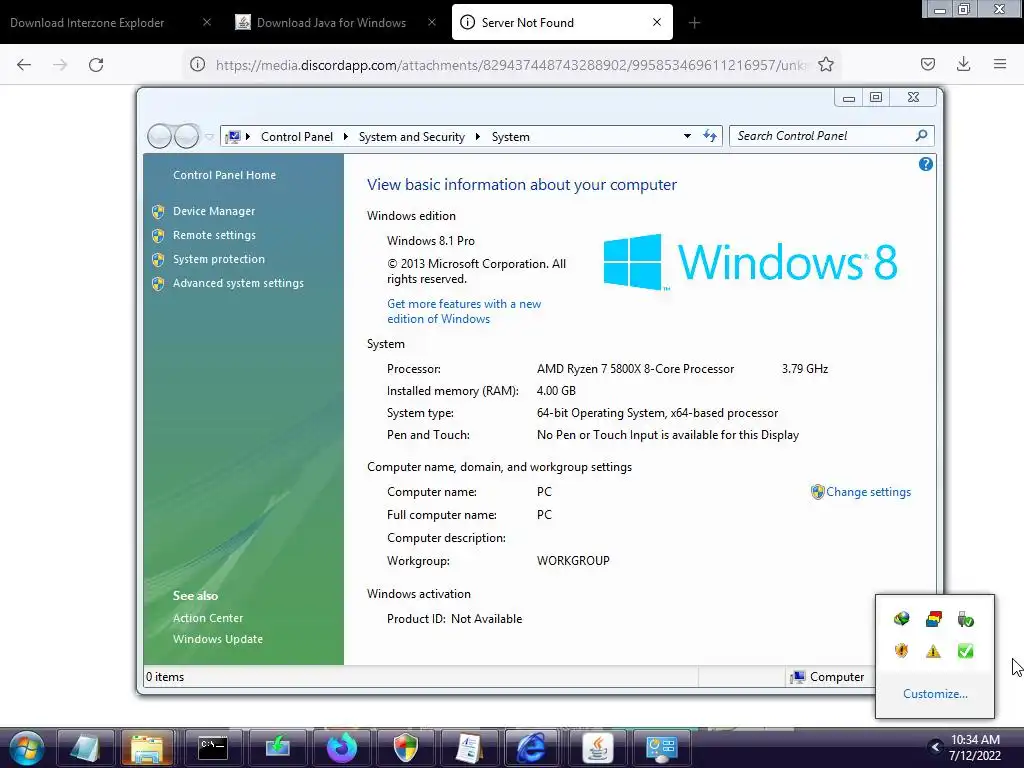Viewport: 1024px width, 768px height.
Task: Select System in the breadcrumb
Action: [x=511, y=136]
